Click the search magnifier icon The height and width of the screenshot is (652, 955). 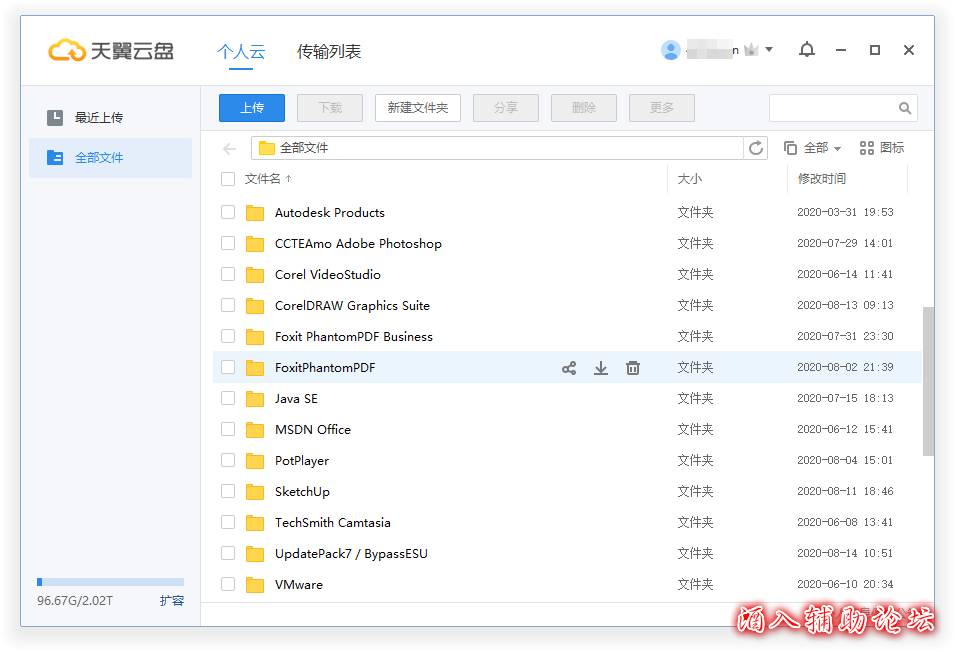905,108
